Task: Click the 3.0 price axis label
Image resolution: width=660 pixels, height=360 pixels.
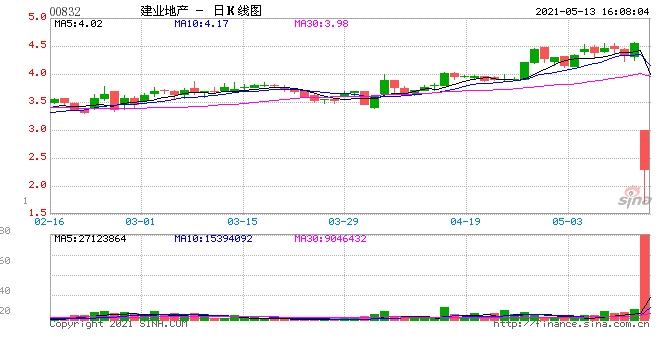Action: point(37,129)
